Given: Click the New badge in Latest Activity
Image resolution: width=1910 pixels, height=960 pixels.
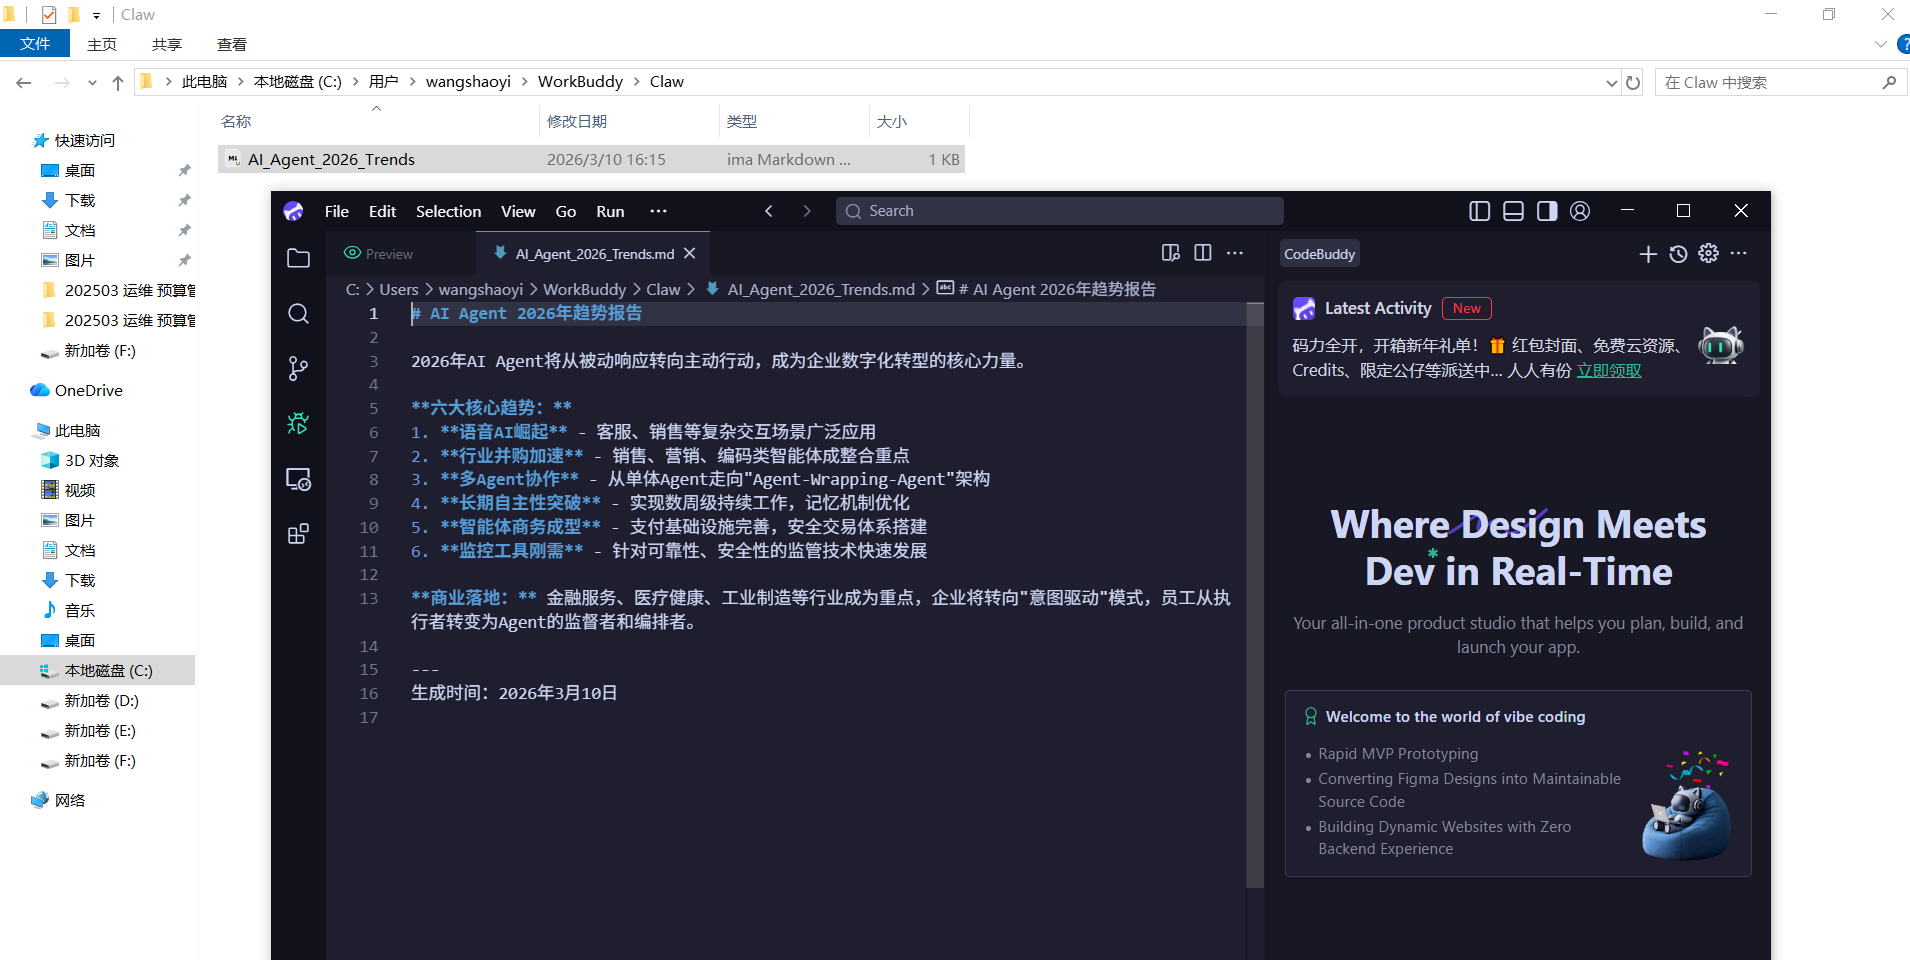Looking at the screenshot, I should click(1467, 309).
